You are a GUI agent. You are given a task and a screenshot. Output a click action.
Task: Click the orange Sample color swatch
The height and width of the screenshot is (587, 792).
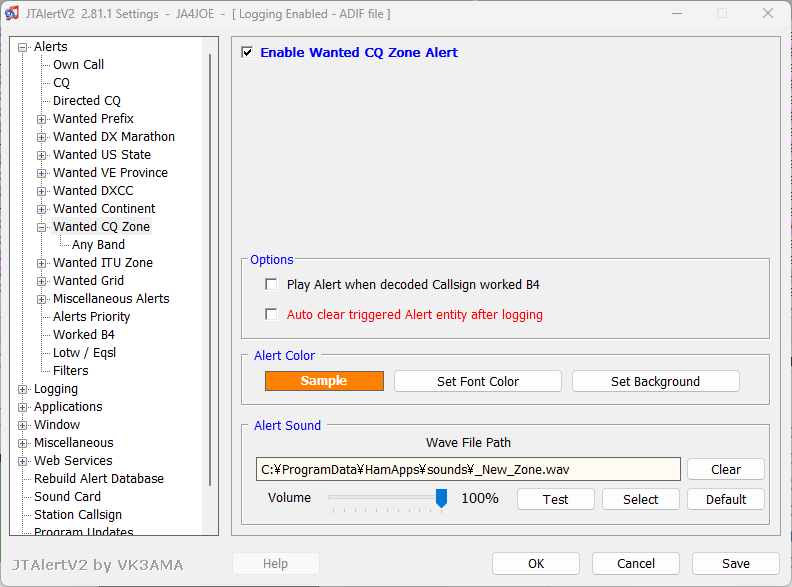point(324,381)
